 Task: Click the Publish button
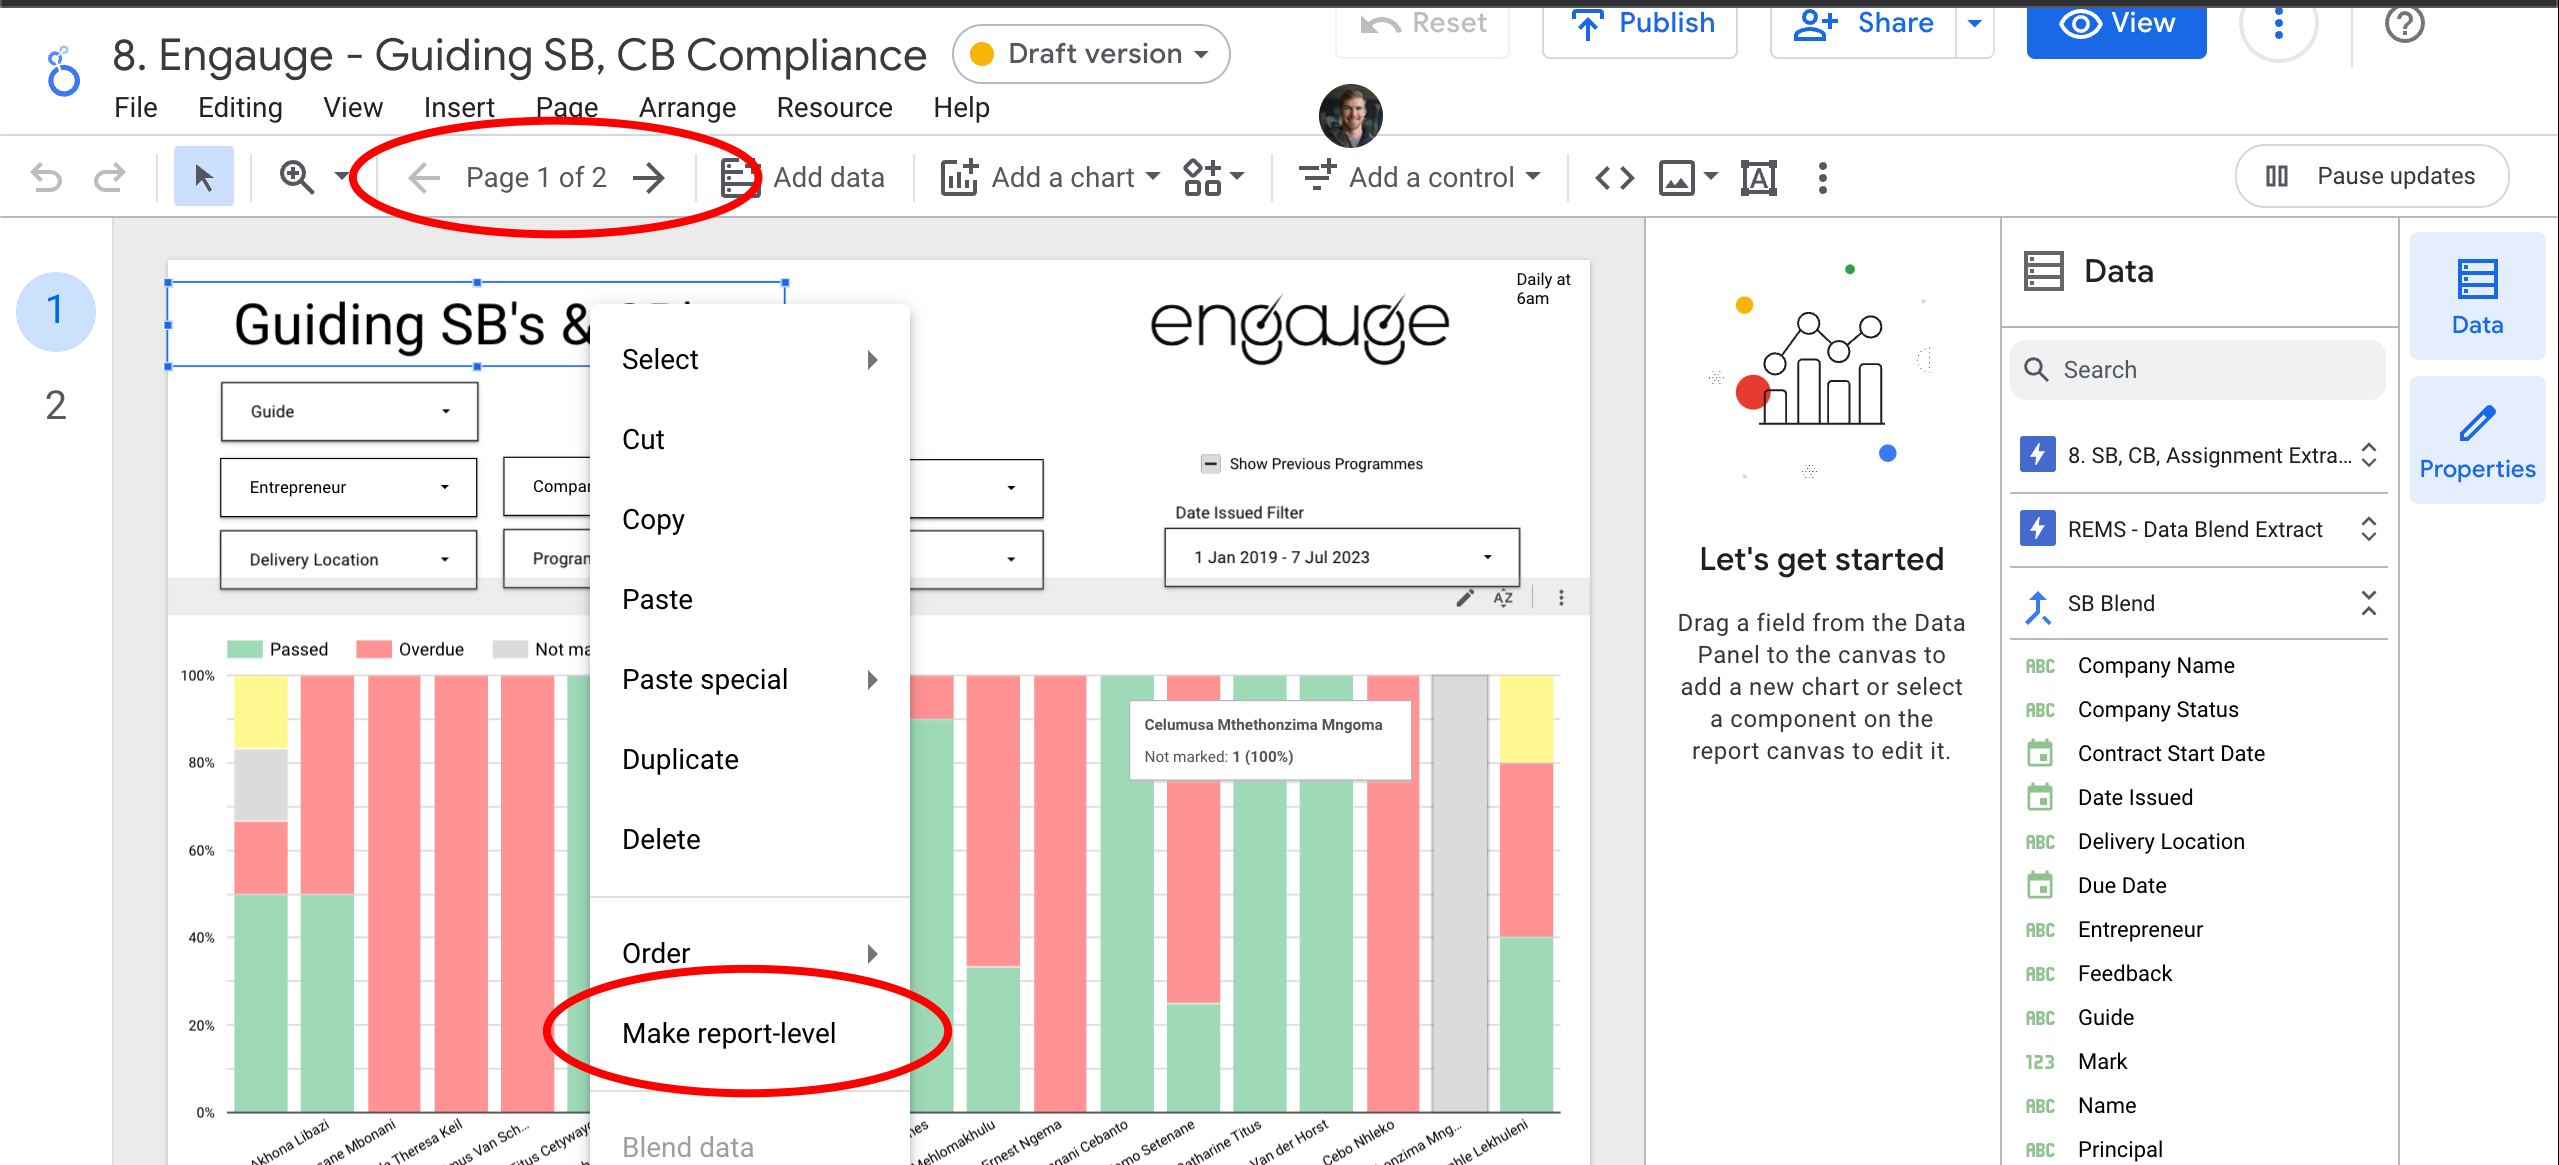1641,24
